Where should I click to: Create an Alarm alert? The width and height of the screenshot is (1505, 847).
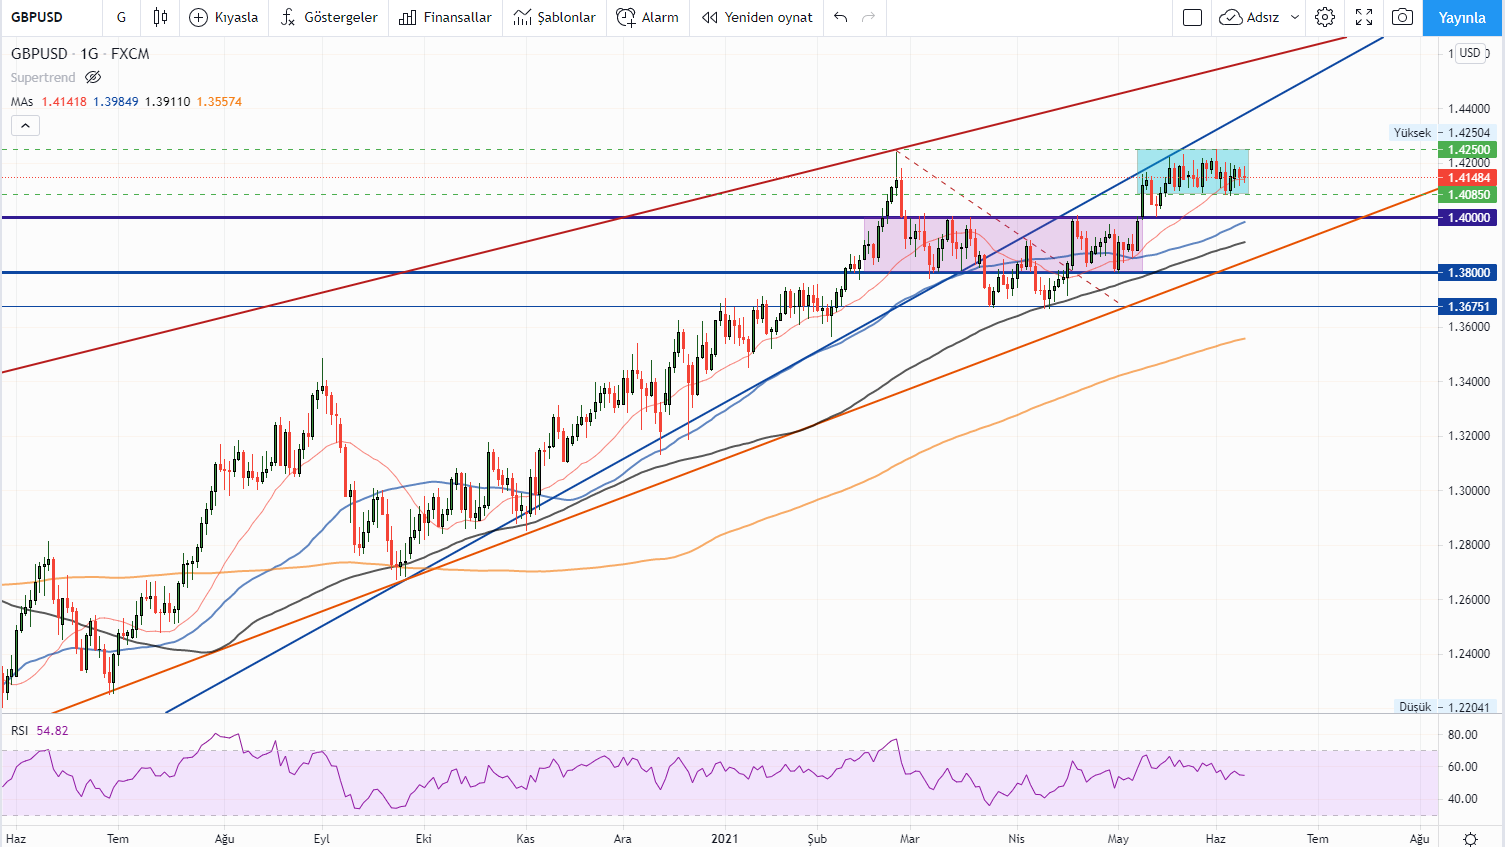pos(647,17)
